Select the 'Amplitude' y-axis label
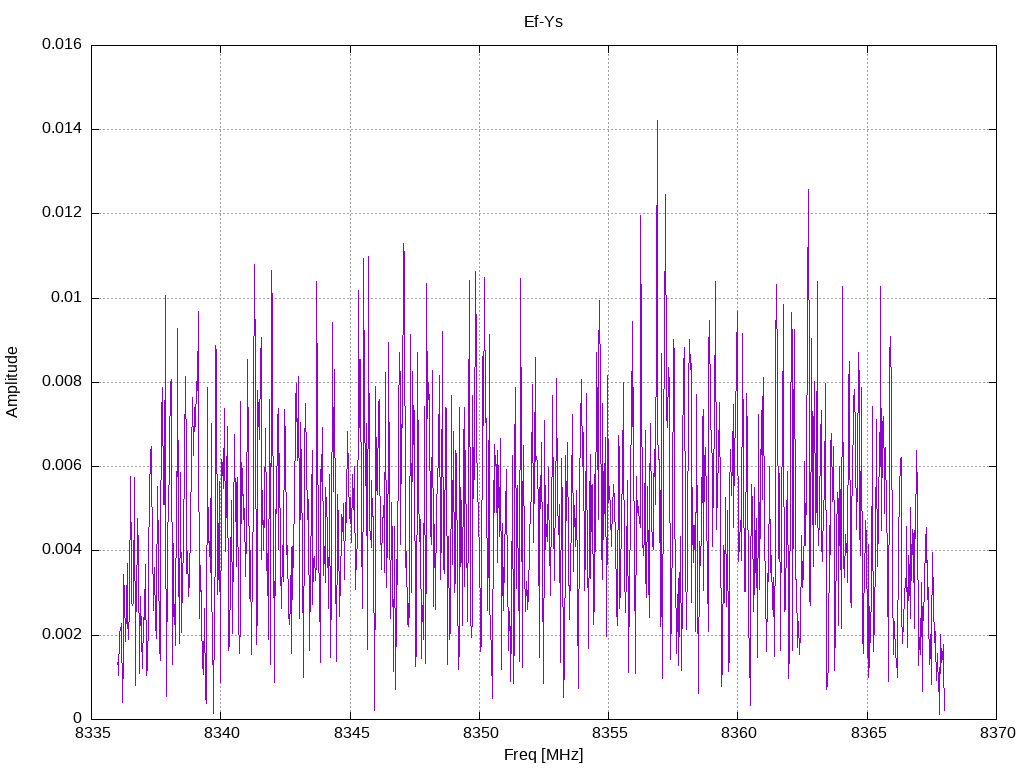 (12, 382)
